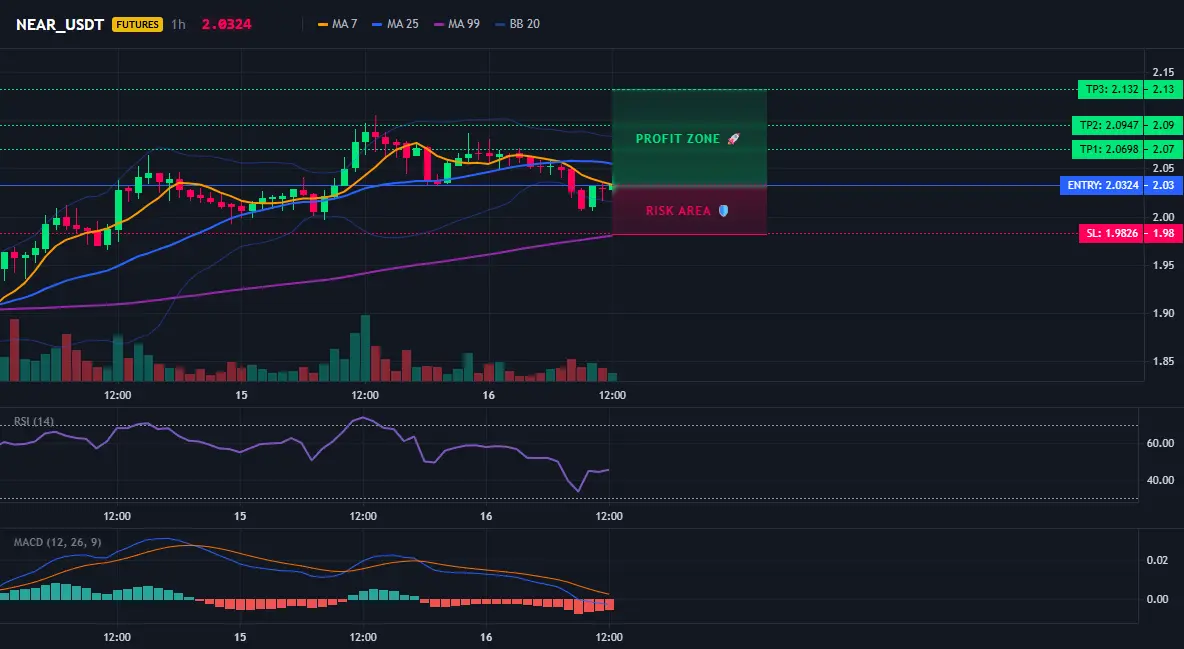Toggle the BB 20 legend entry
Image resolution: width=1184 pixels, height=649 pixels.
(x=517, y=24)
